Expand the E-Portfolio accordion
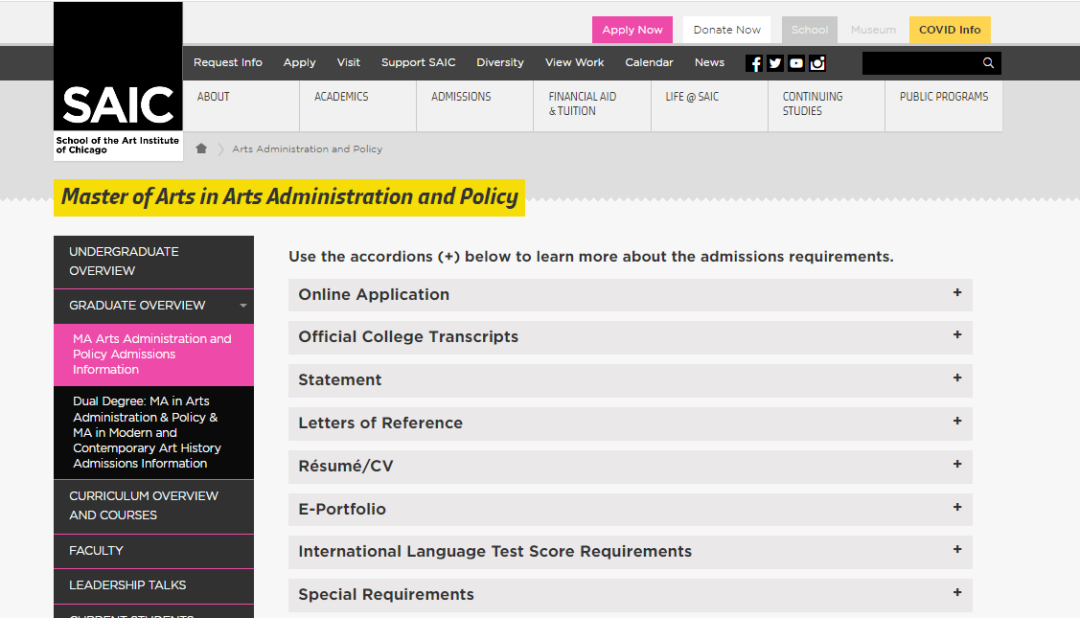Viewport: 1080px width, 618px height. (x=630, y=509)
